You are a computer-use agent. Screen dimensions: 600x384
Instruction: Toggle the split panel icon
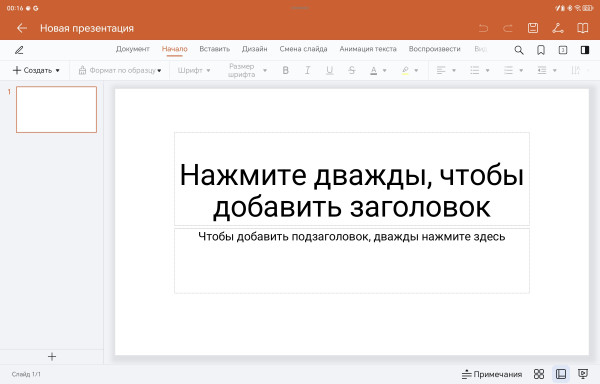coord(585,50)
